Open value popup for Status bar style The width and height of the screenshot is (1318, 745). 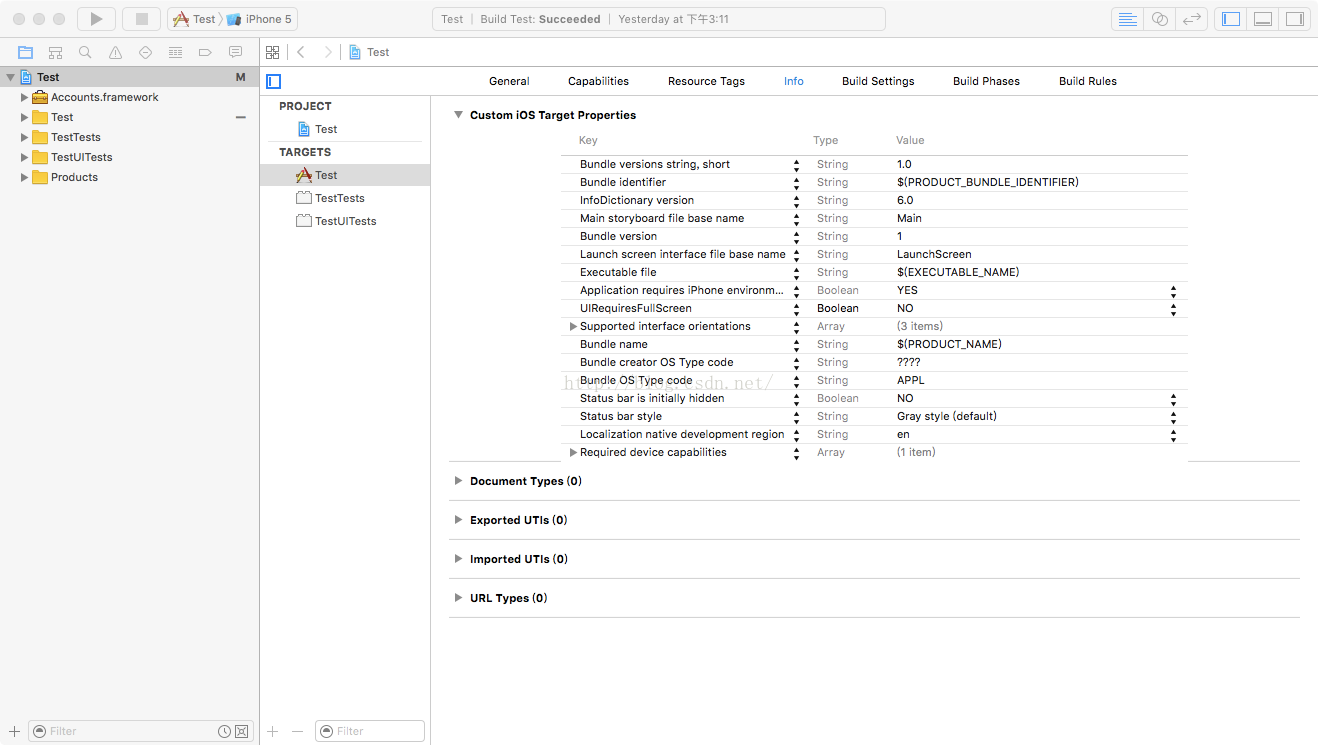click(1173, 416)
